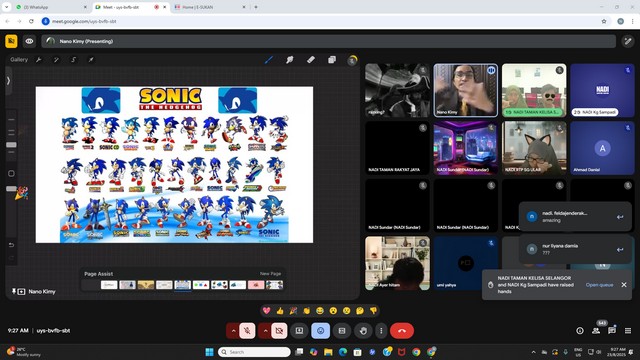Viewport: 640px width, 360px height.
Task: Expand audio settings chevron beside microphone
Action: (x=233, y=331)
